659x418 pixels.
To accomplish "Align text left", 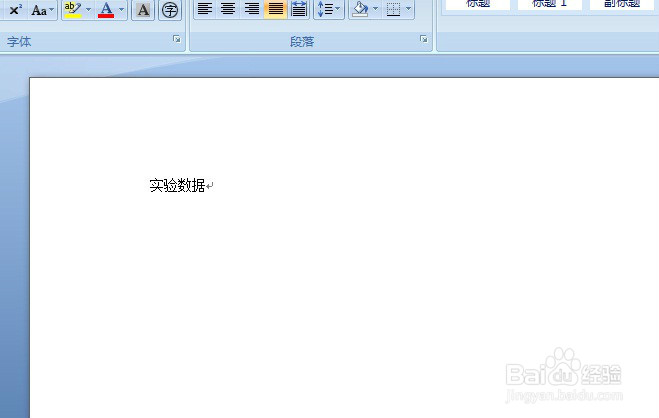I will coord(205,9).
